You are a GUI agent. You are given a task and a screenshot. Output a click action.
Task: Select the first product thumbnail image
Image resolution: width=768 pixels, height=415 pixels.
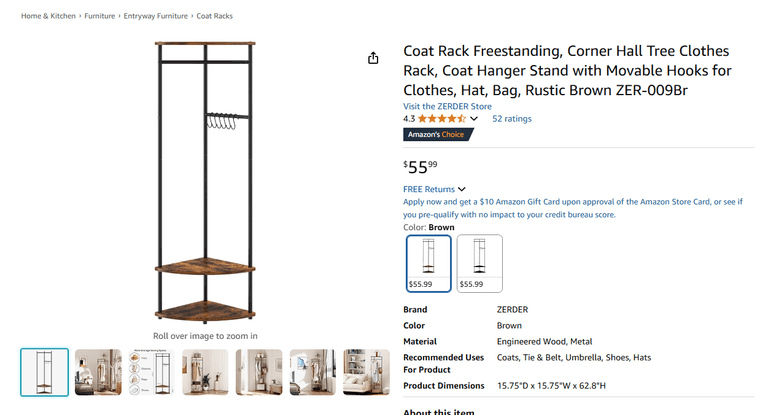45,372
